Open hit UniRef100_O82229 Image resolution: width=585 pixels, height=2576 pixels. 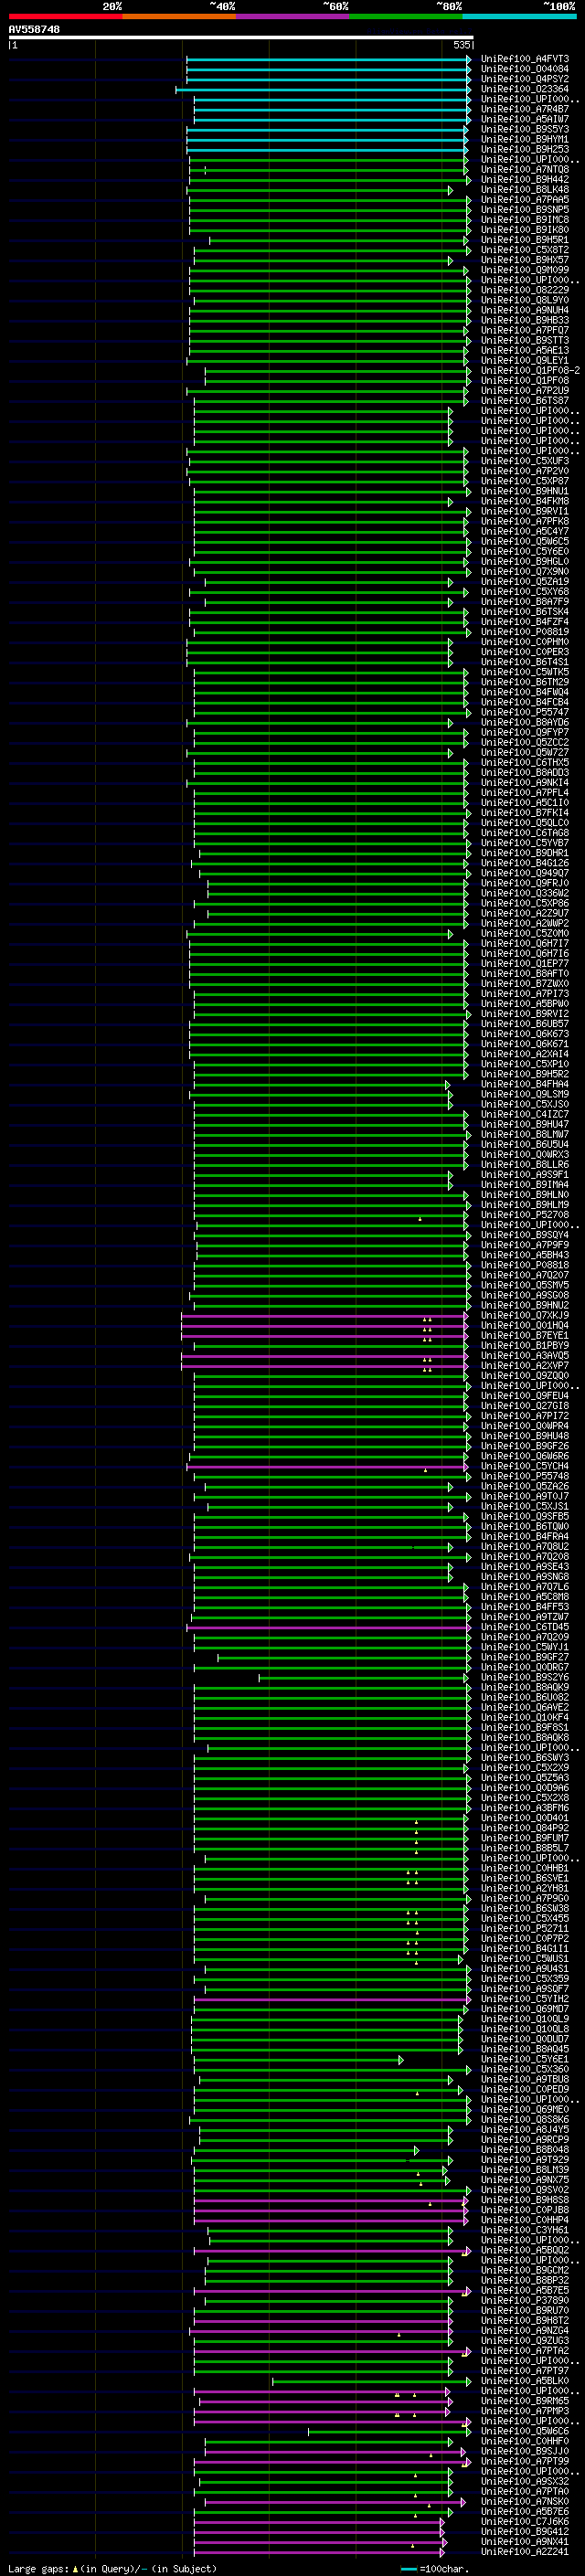coord(524,290)
